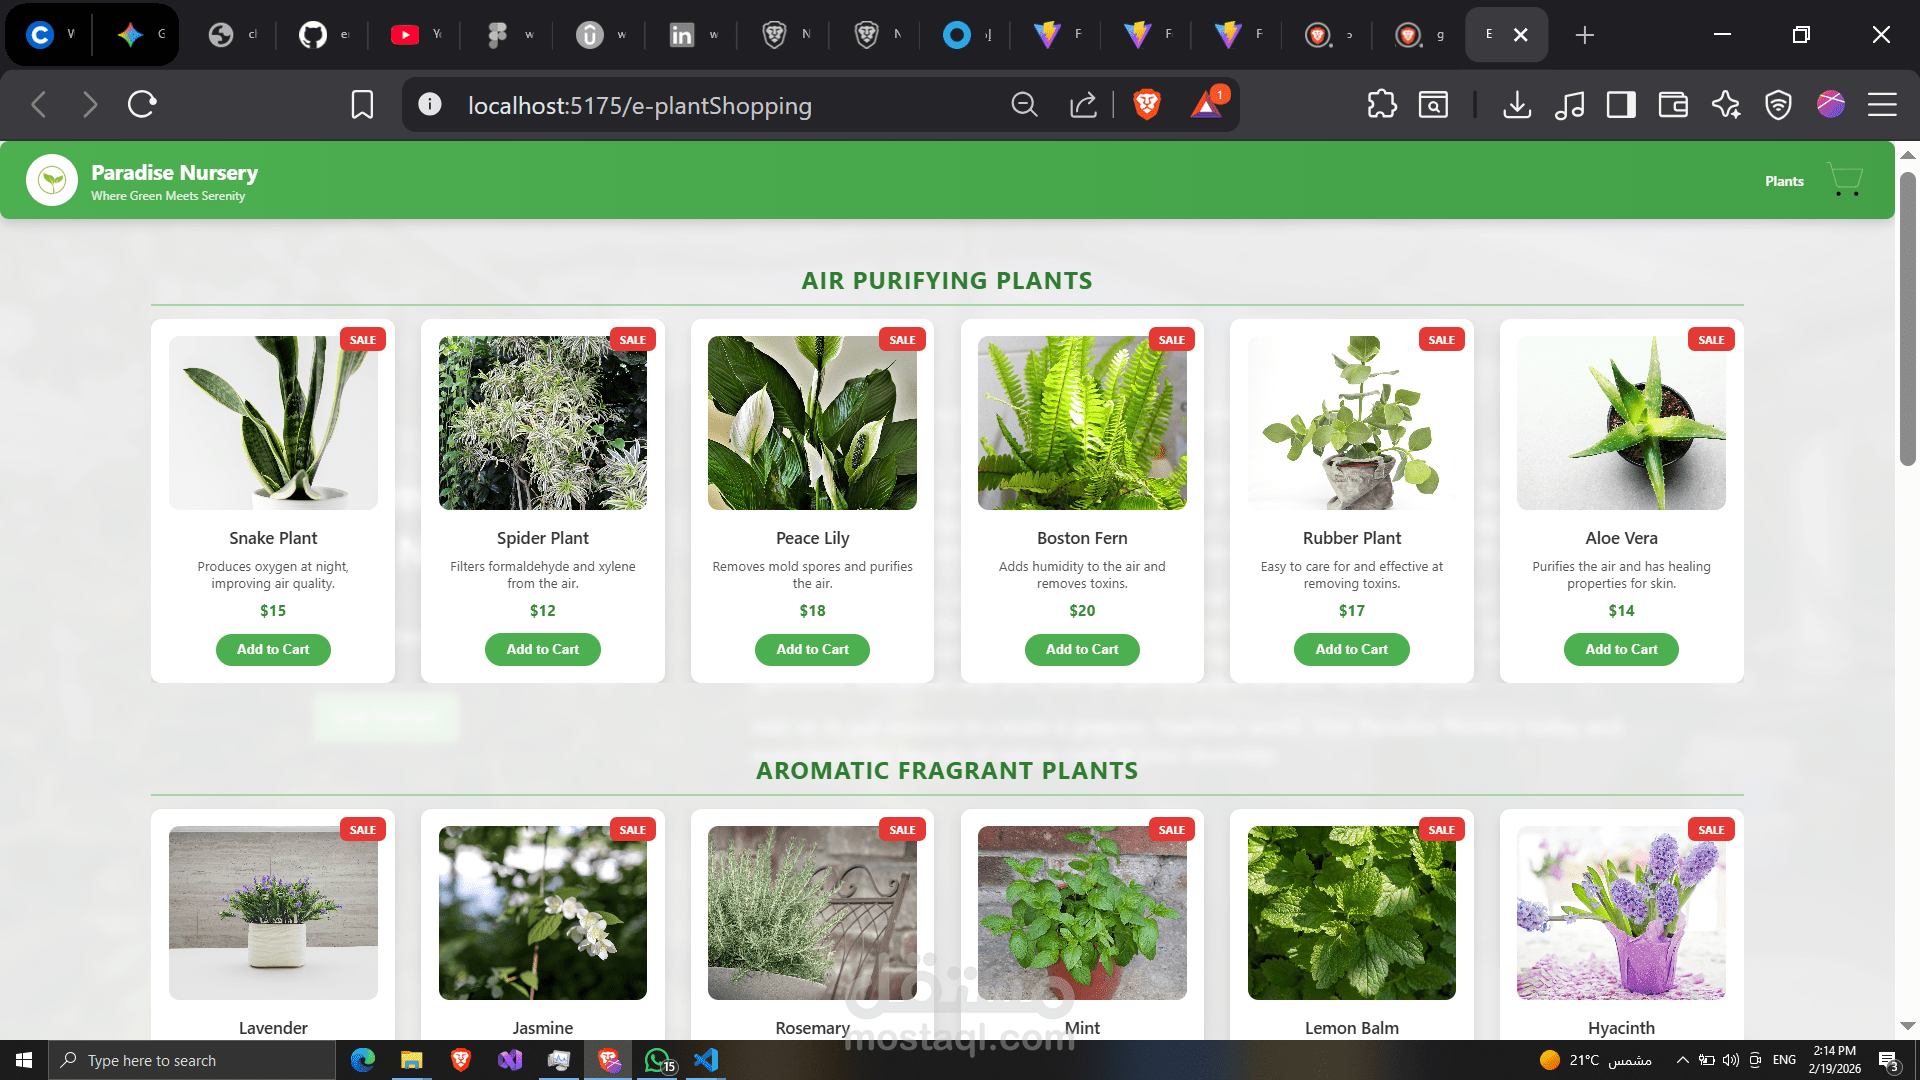
Task: Show hidden icons in the system tray
Action: [x=1682, y=1060]
